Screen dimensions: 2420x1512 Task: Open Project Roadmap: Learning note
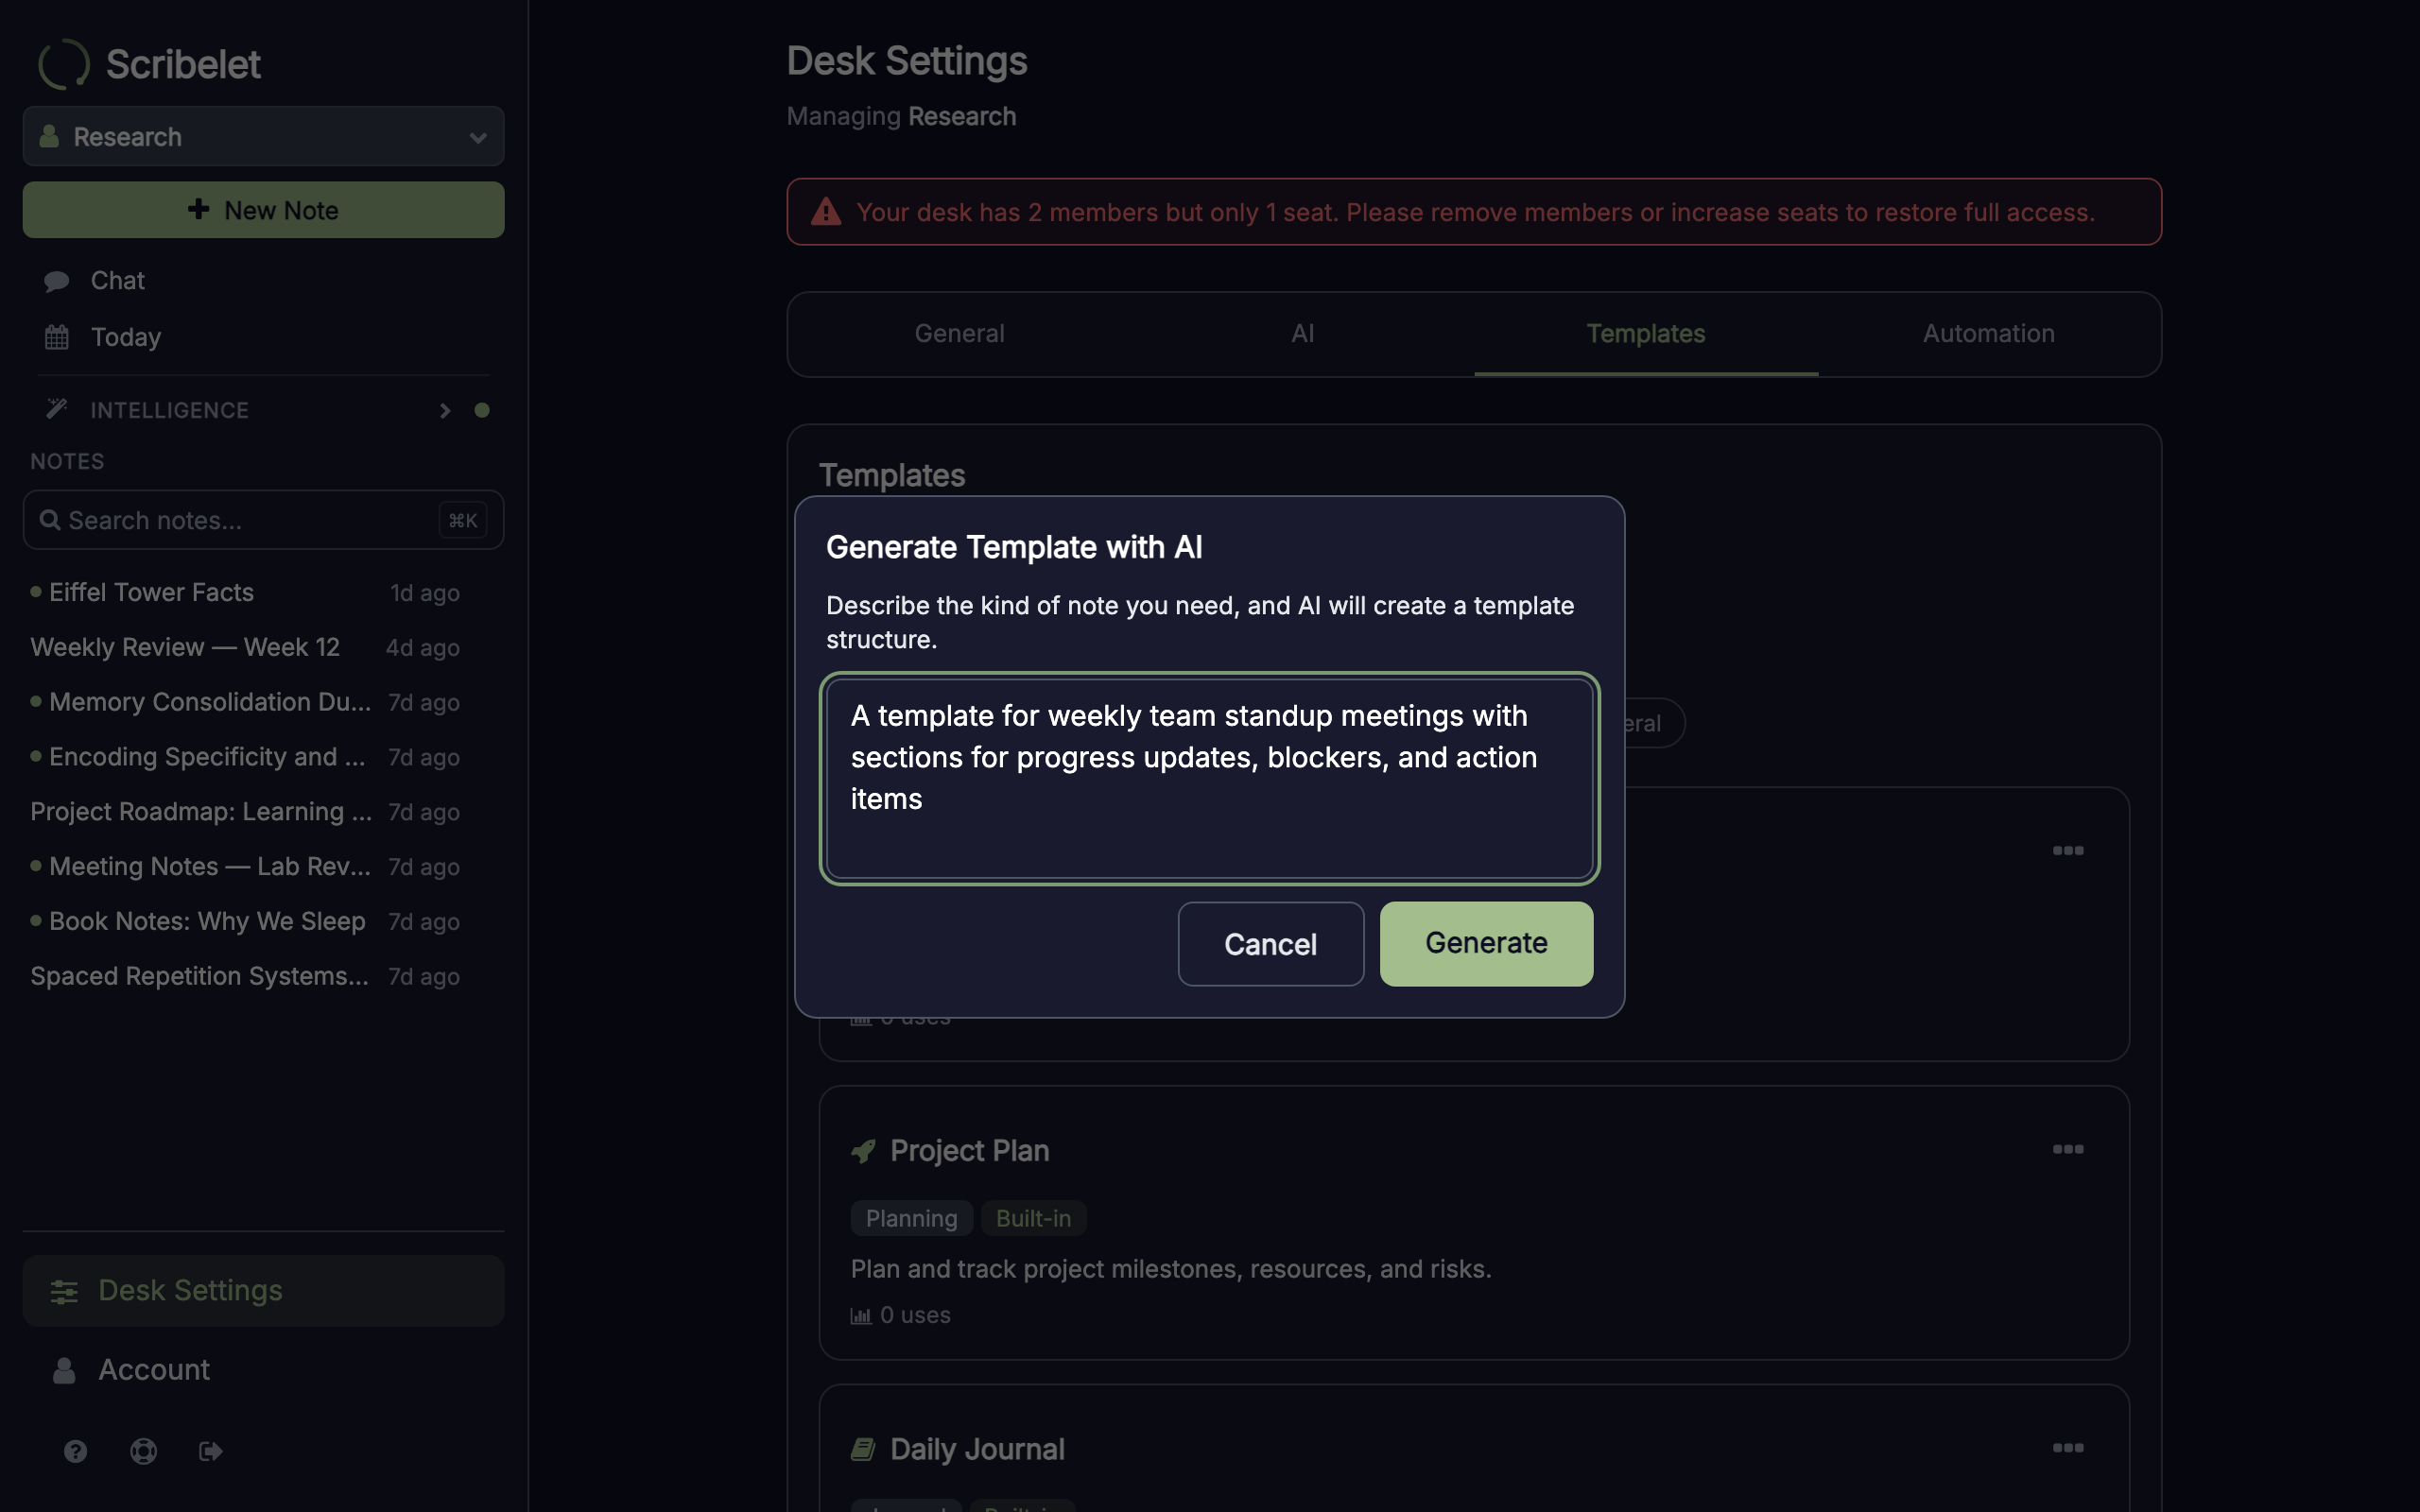tap(245, 812)
